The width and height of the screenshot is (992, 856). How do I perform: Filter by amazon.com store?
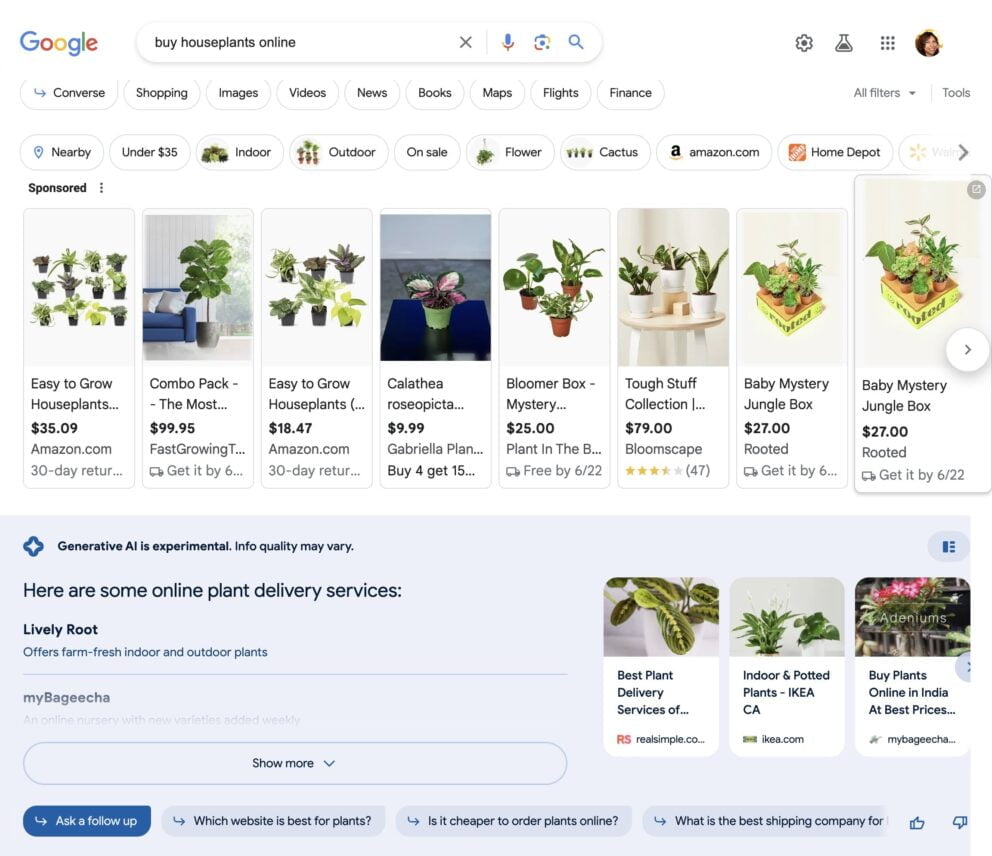pos(714,152)
